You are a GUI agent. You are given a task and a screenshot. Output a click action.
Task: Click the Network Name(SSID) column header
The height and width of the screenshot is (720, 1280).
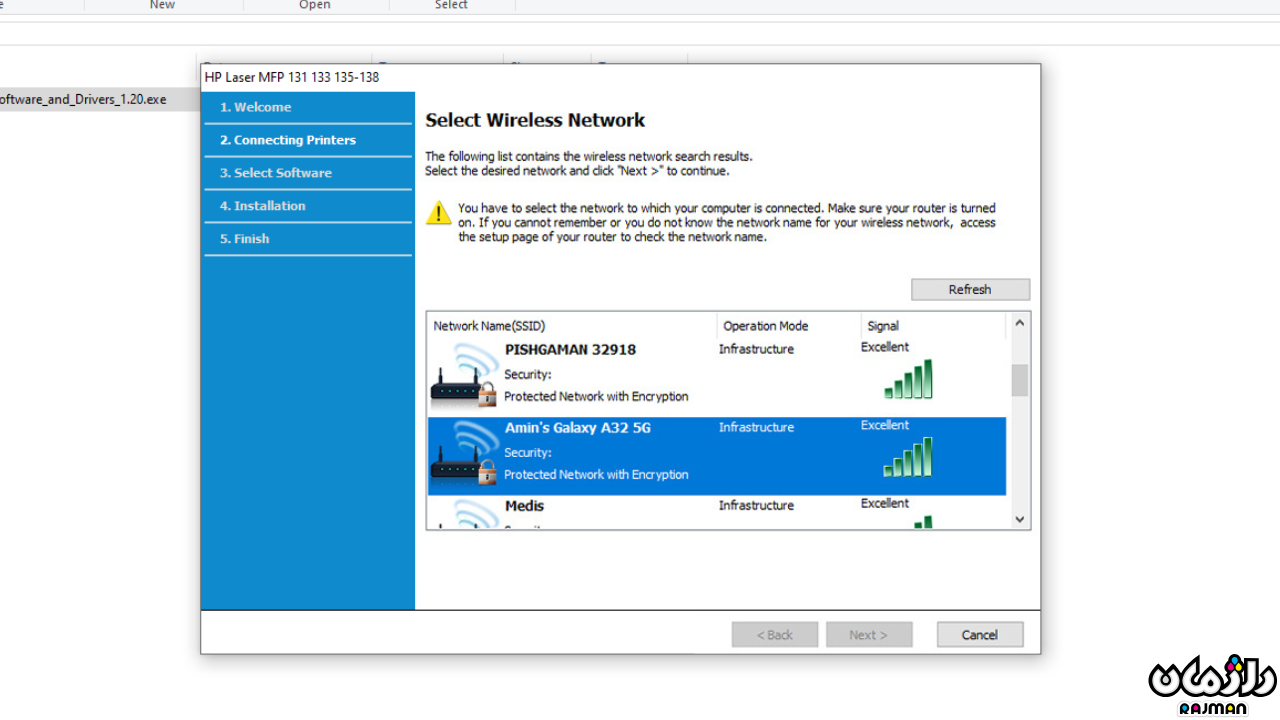(572, 326)
